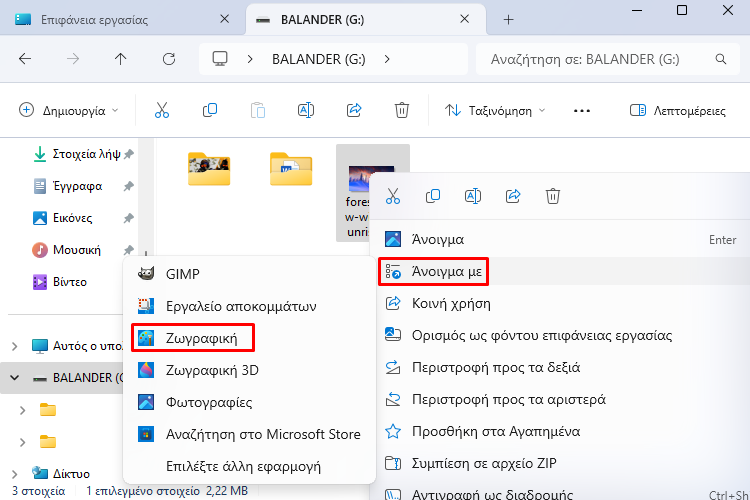
Task: Click the Copy icon in context menu
Action: pyautogui.click(x=433, y=196)
